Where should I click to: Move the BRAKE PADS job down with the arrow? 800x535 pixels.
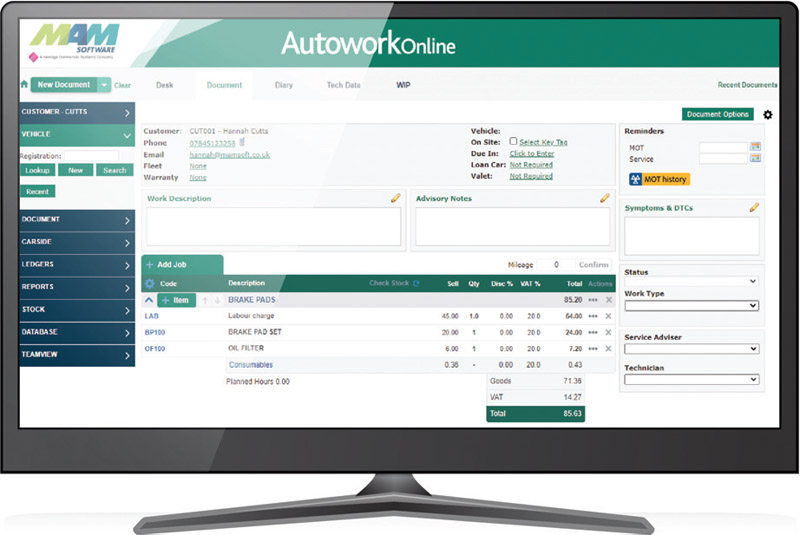[x=217, y=300]
